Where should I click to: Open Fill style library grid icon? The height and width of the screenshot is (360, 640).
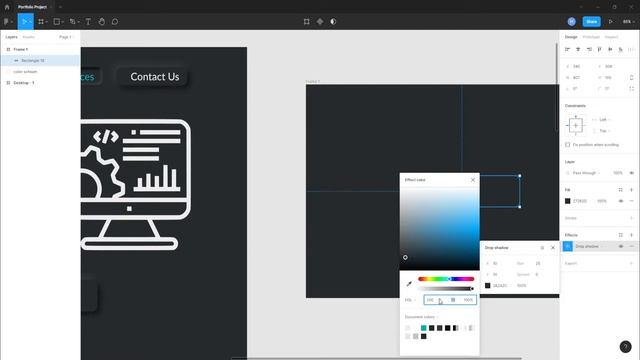click(x=620, y=190)
